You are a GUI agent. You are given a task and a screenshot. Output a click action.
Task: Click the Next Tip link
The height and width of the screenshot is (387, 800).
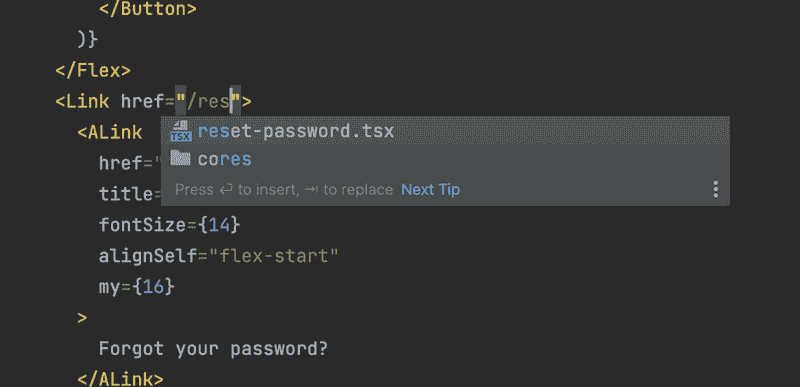point(431,190)
